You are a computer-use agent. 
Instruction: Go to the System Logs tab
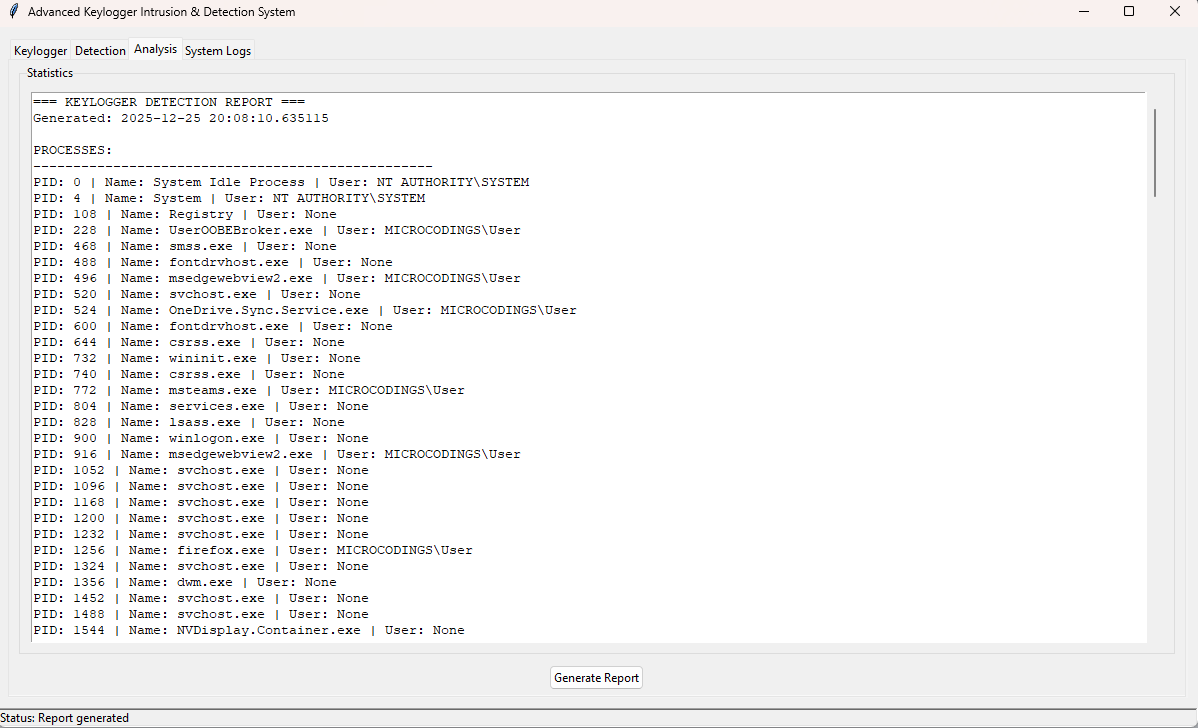218,51
